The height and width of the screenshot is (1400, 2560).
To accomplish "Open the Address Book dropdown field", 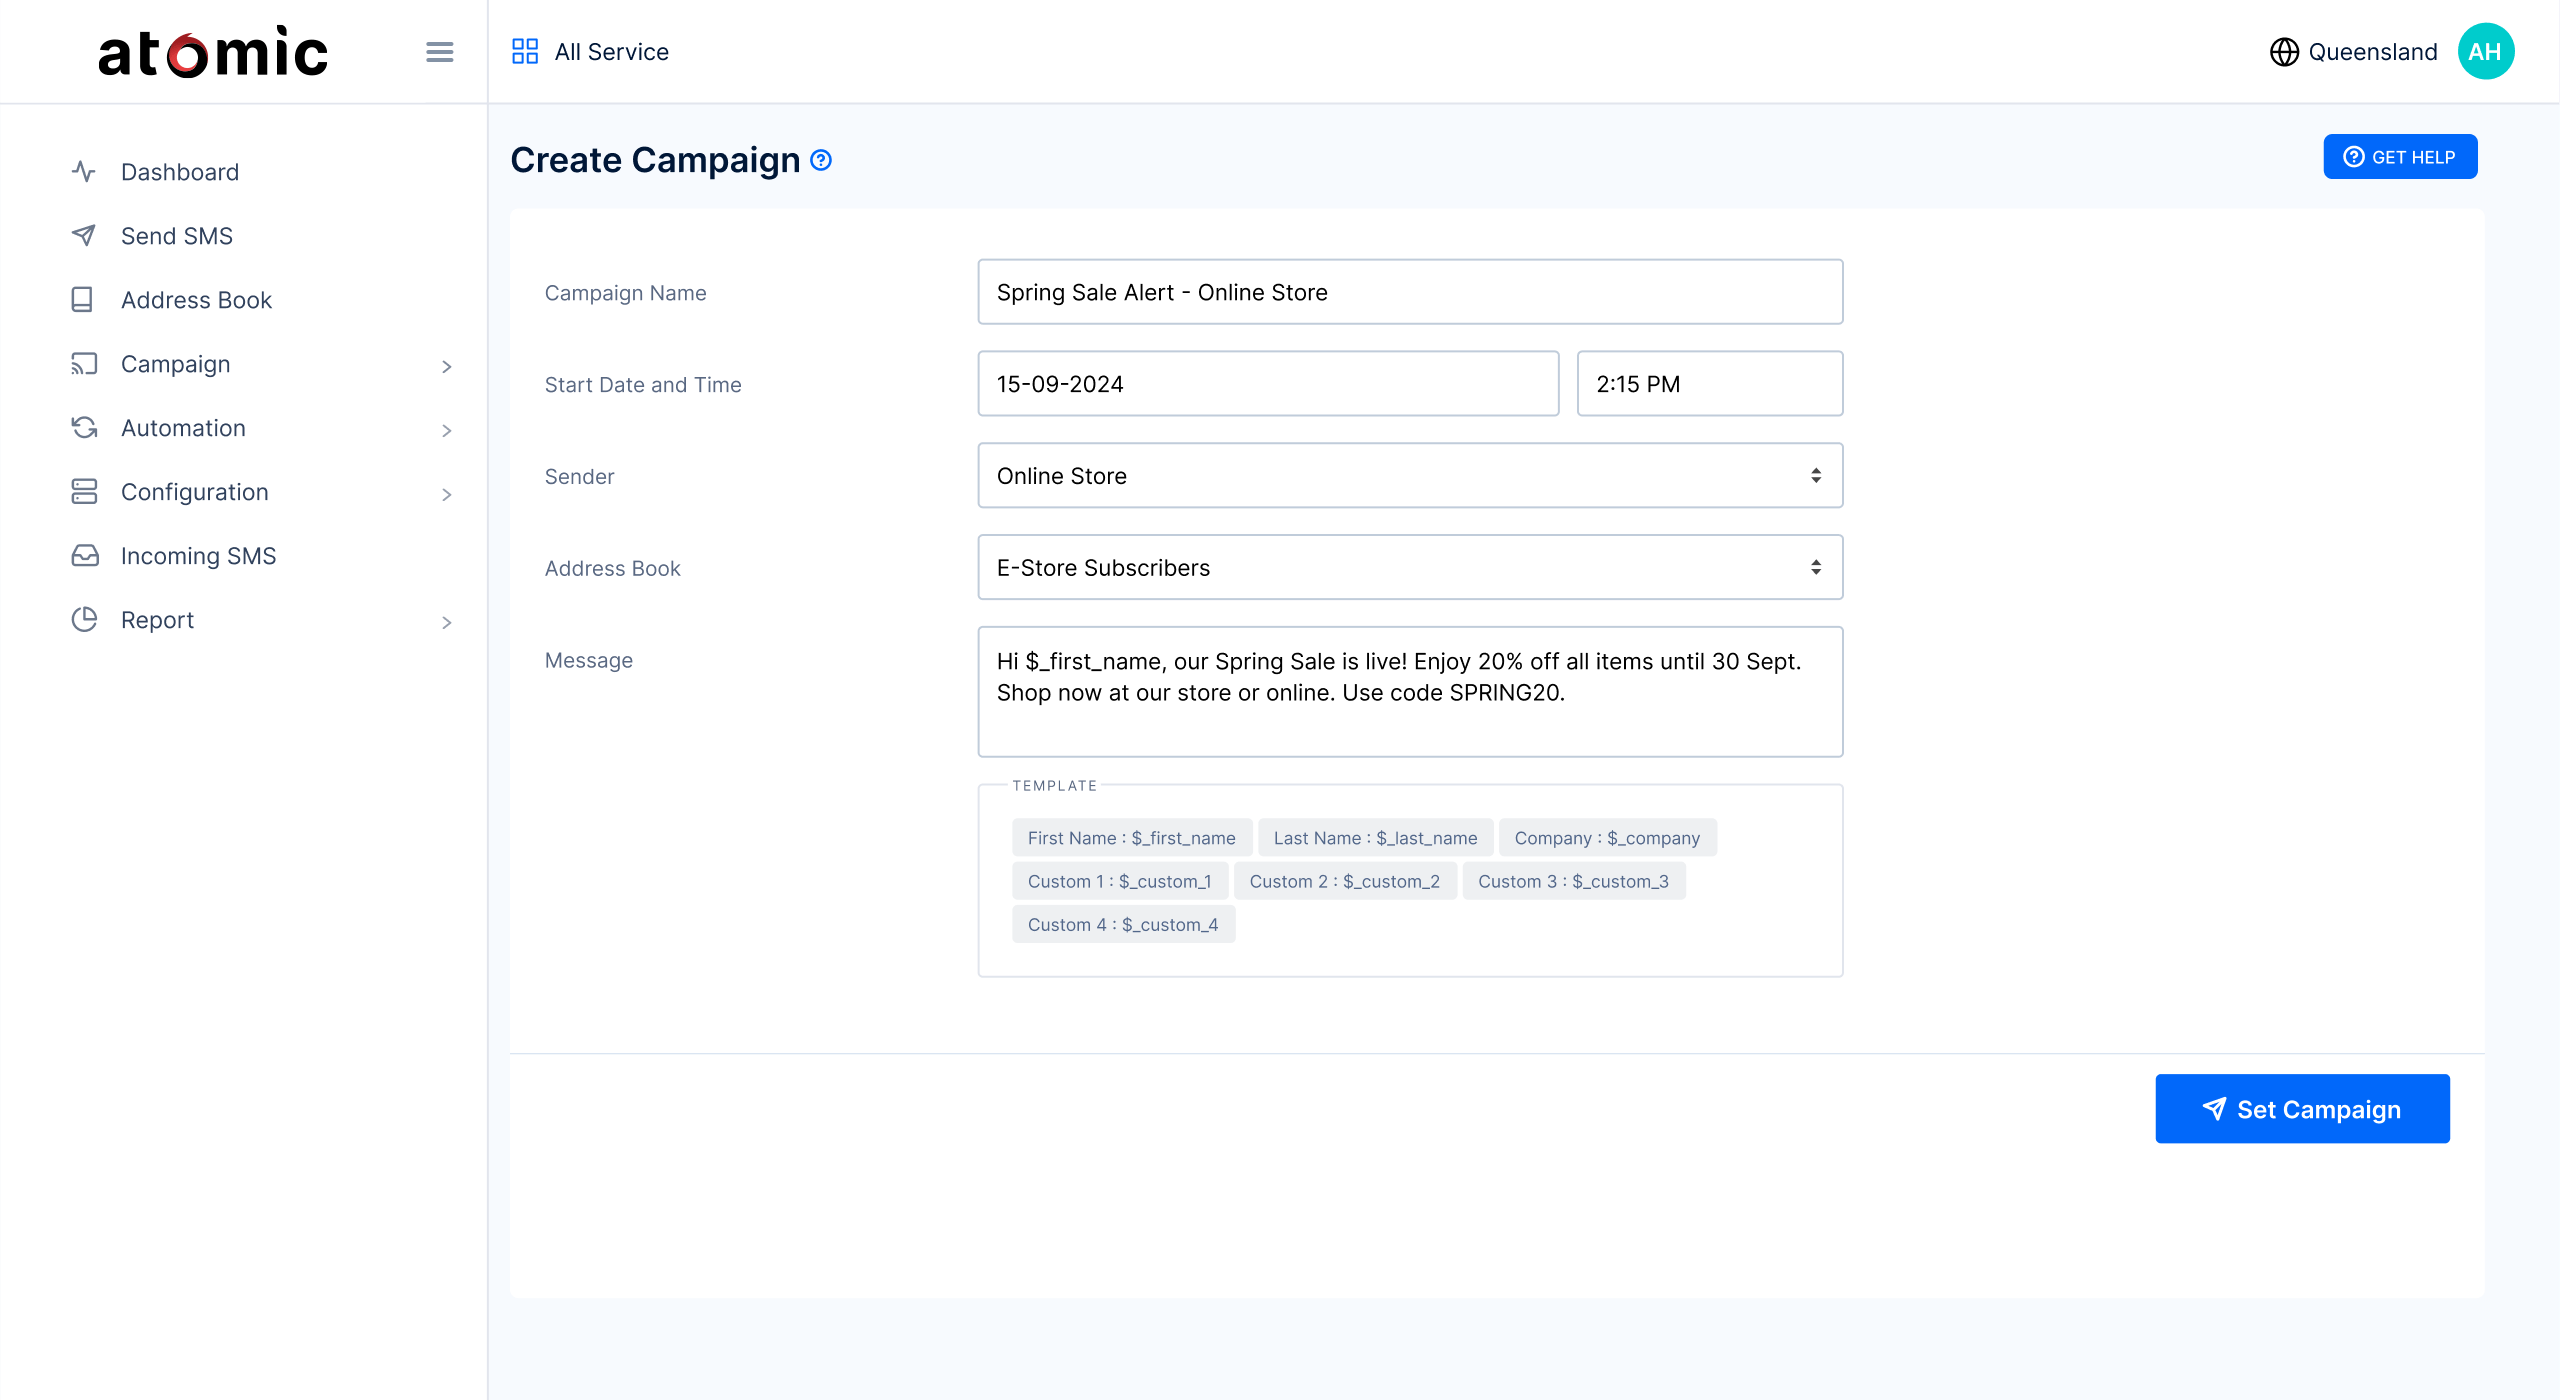I will (1409, 568).
